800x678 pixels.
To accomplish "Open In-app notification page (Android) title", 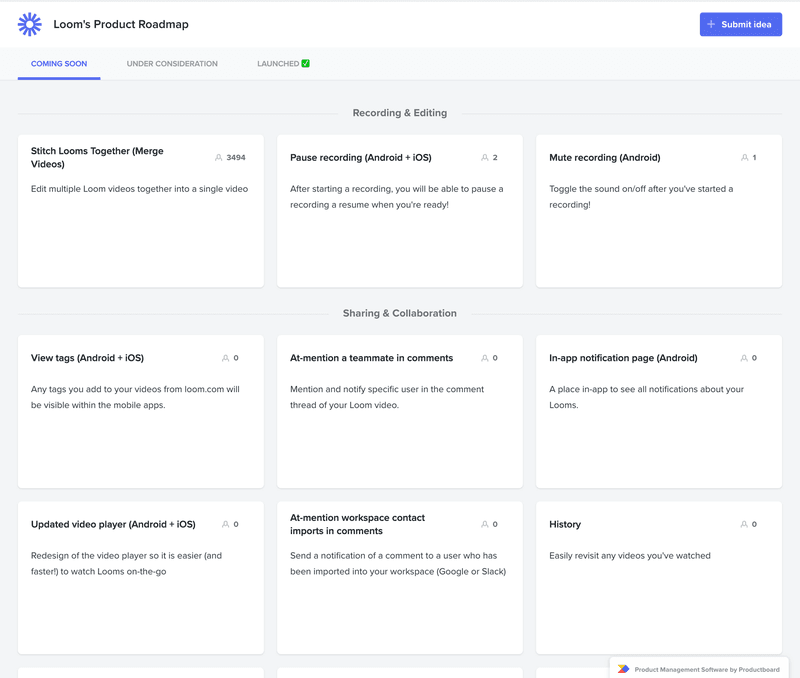I will pos(623,358).
